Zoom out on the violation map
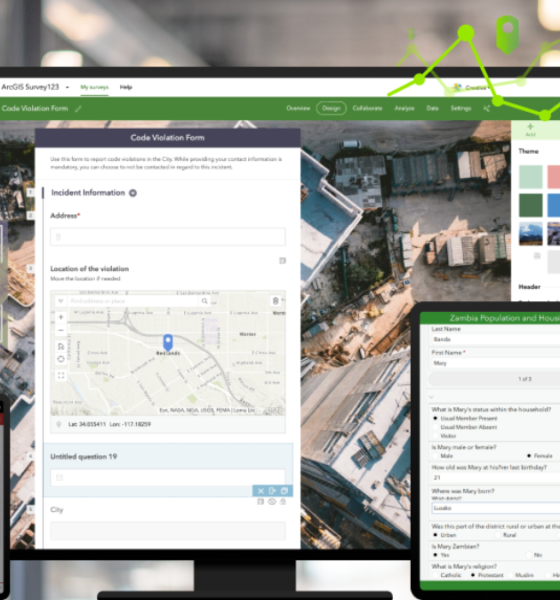This screenshot has width=560, height=600. pos(61,330)
